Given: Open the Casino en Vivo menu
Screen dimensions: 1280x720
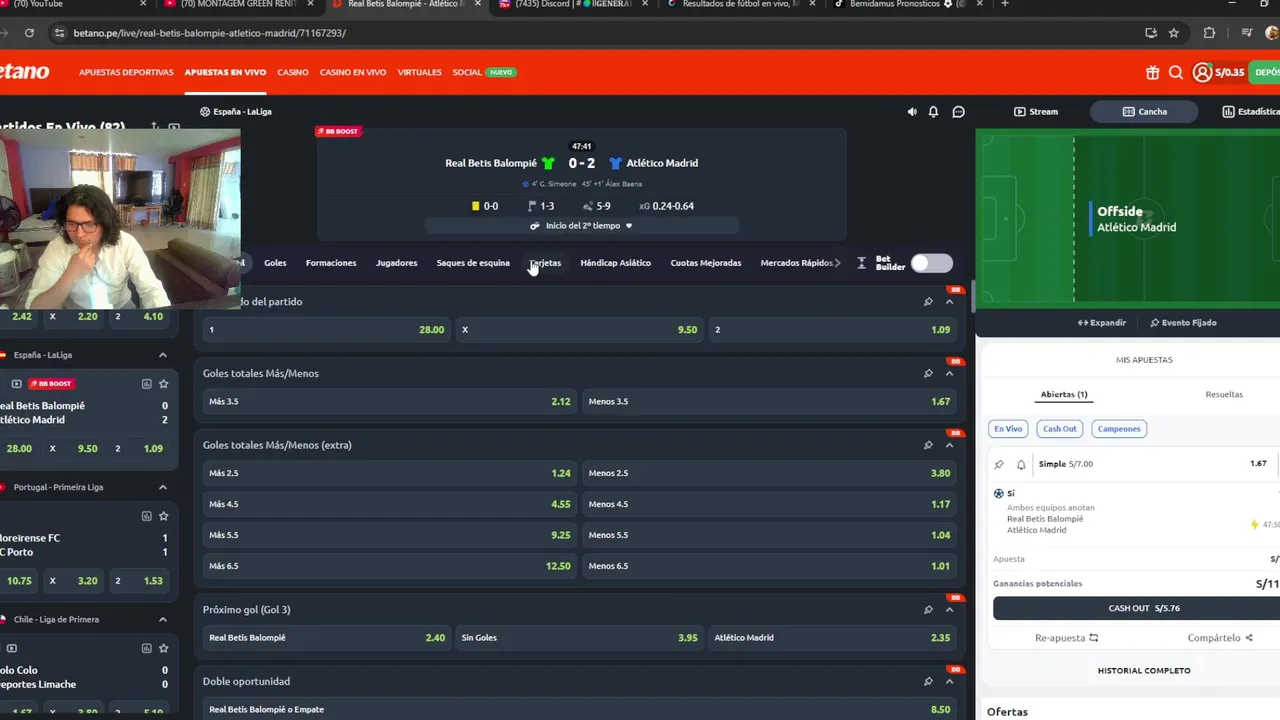Looking at the screenshot, I should pyautogui.click(x=353, y=72).
